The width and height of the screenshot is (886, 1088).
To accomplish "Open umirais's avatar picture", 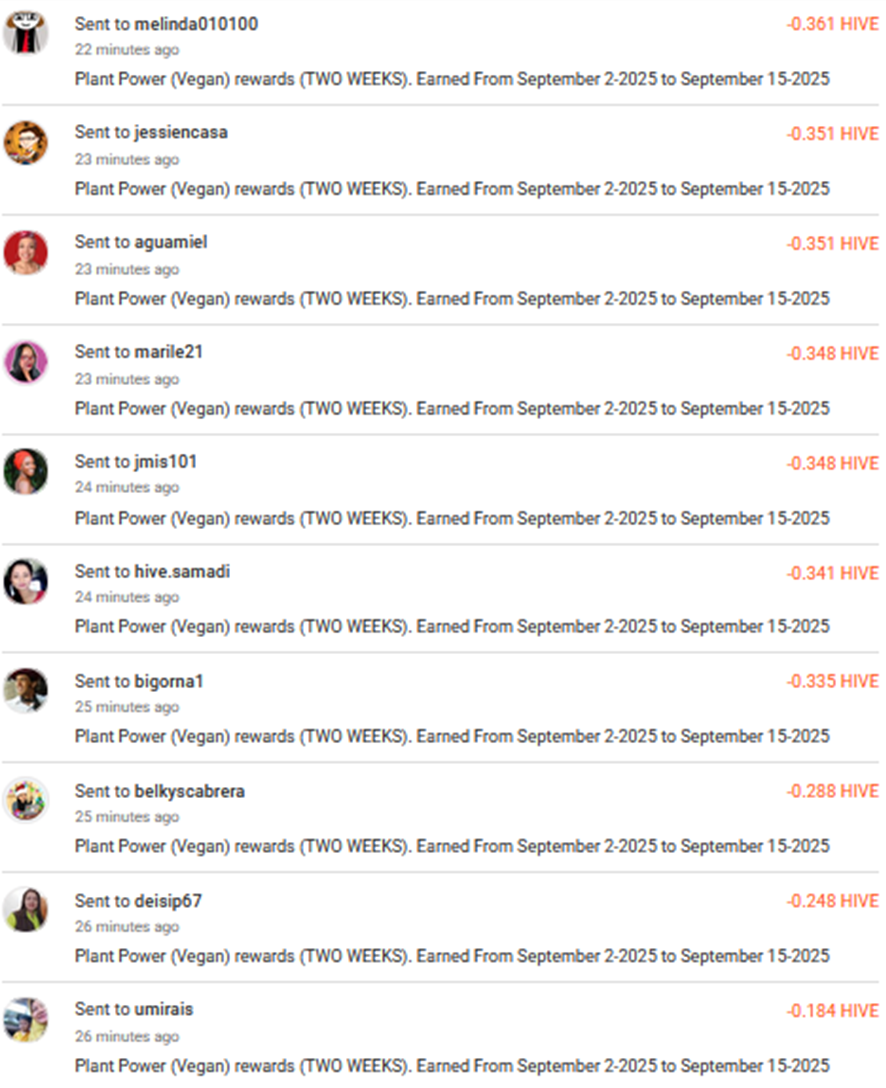I will pos(26,1019).
